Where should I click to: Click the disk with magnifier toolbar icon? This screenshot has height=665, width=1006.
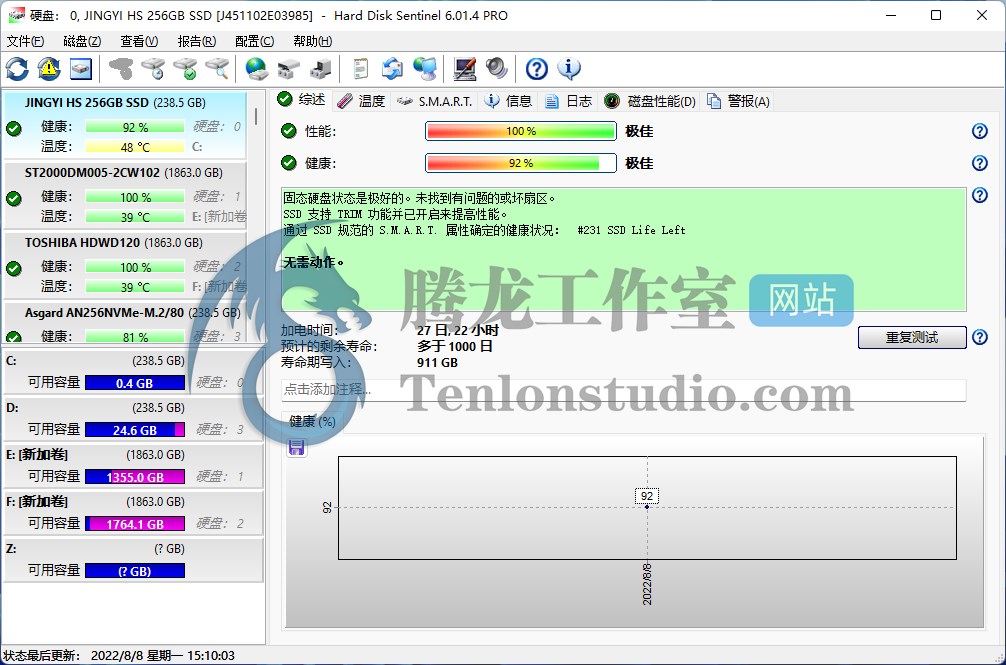(x=218, y=69)
